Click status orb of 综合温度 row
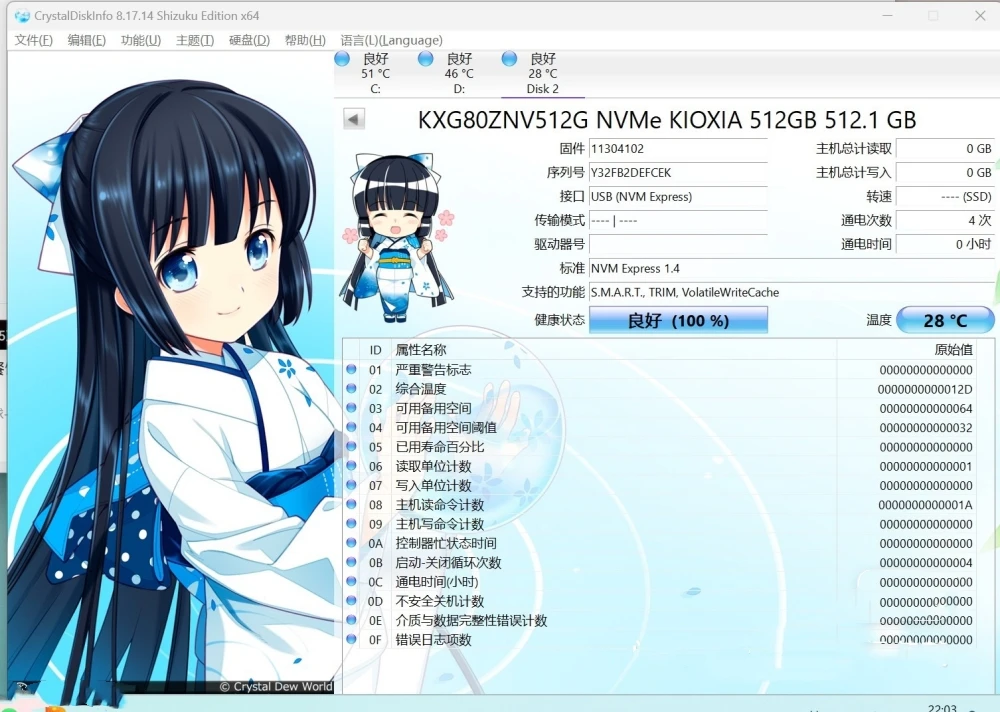This screenshot has width=1000, height=712. coord(352,389)
